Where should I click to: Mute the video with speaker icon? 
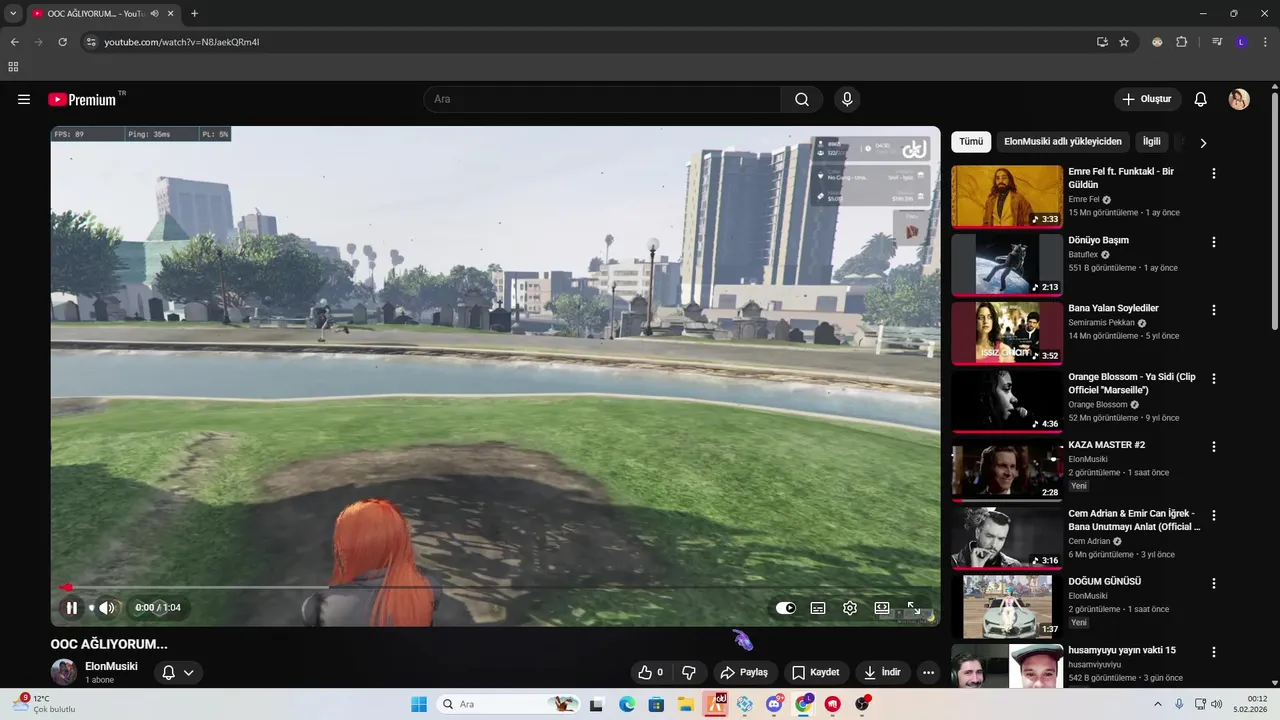click(107, 608)
